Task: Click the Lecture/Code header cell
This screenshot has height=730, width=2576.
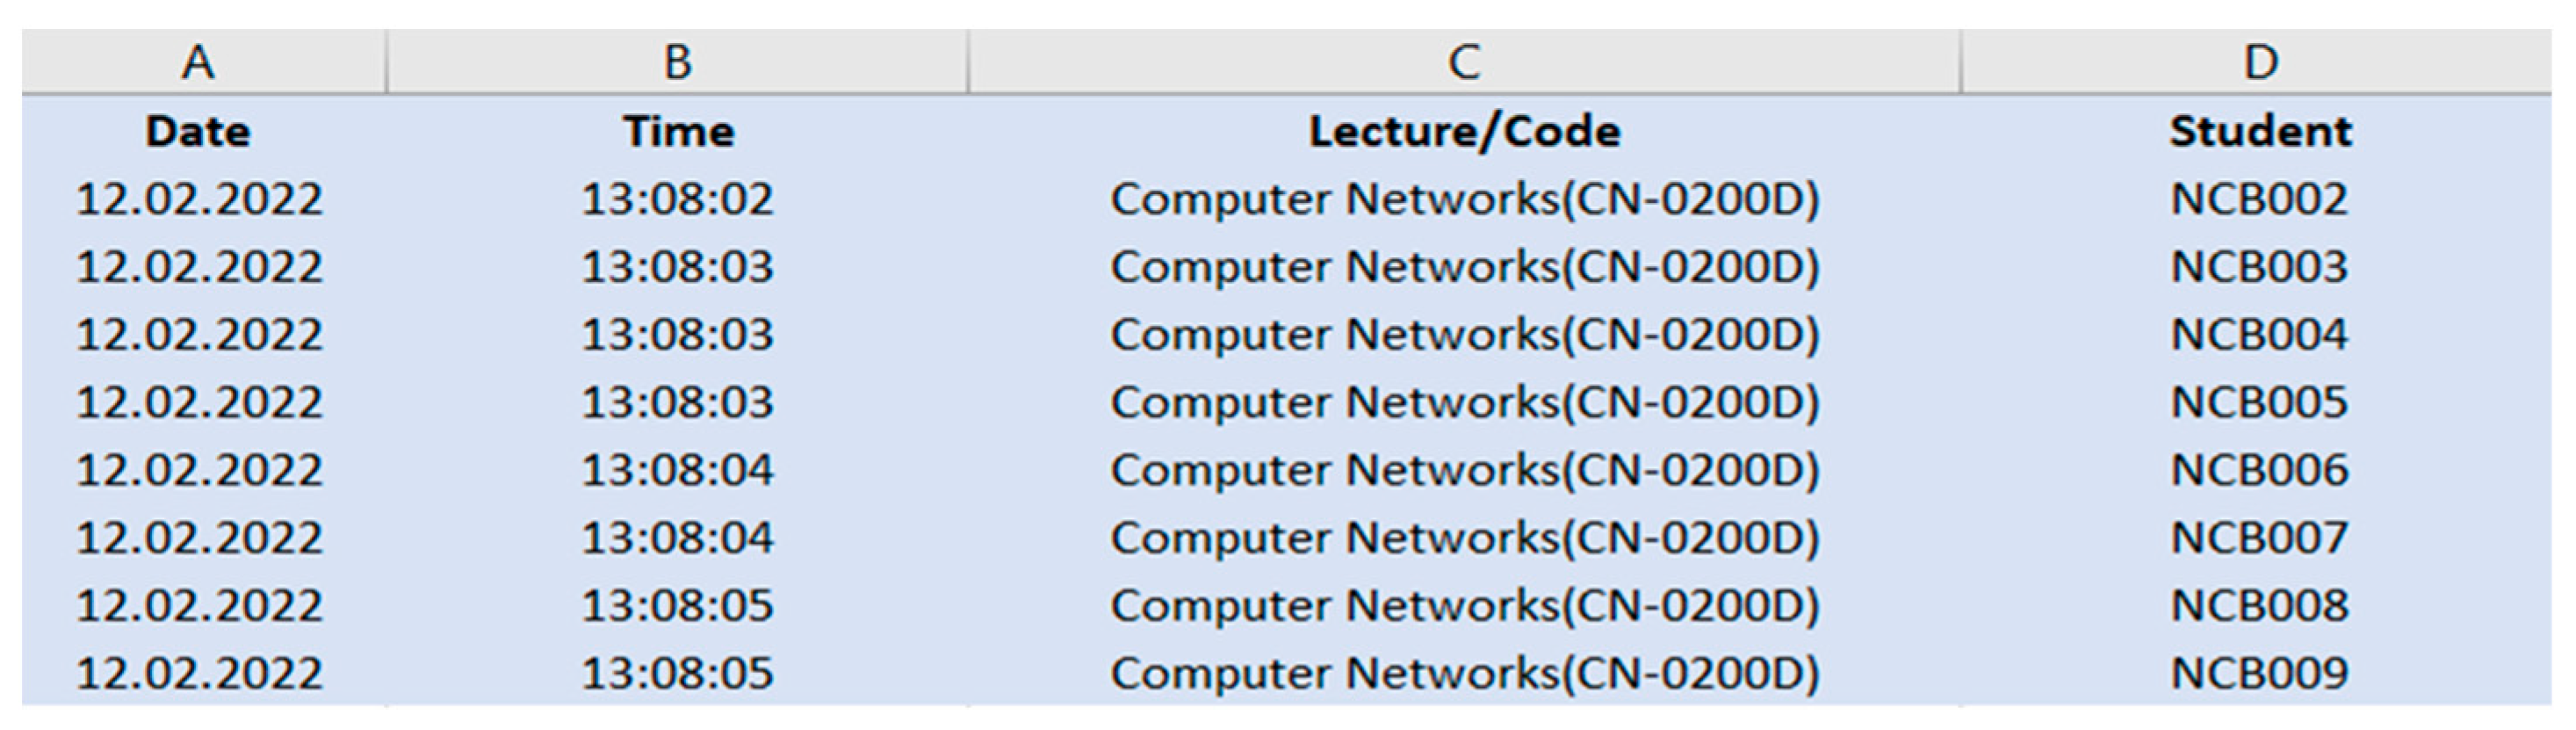Action: pos(1464,132)
